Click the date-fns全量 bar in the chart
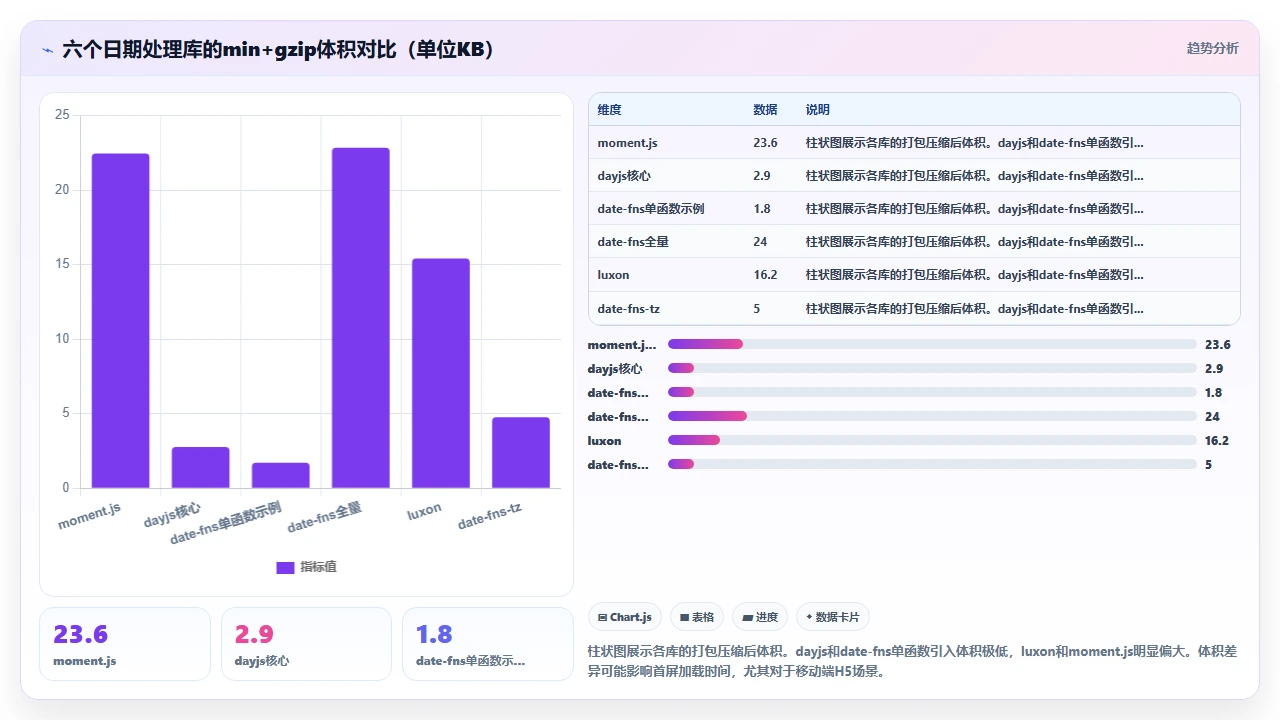Screen dimensions: 1280x720 point(360,318)
